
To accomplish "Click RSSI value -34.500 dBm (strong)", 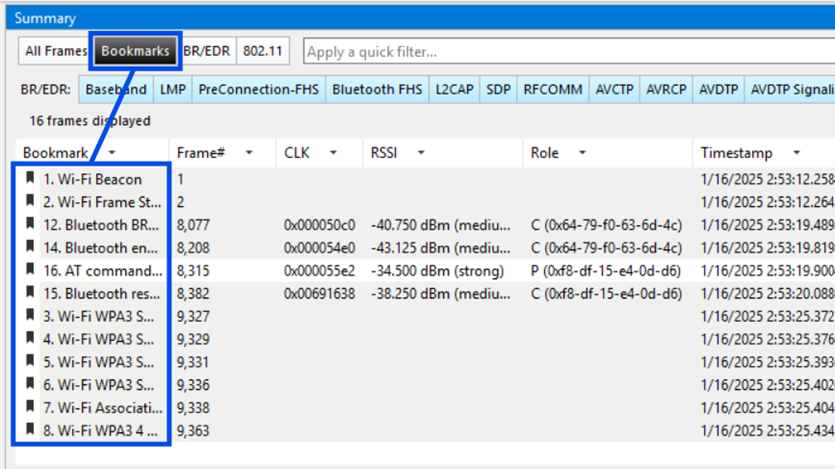I will (437, 271).
